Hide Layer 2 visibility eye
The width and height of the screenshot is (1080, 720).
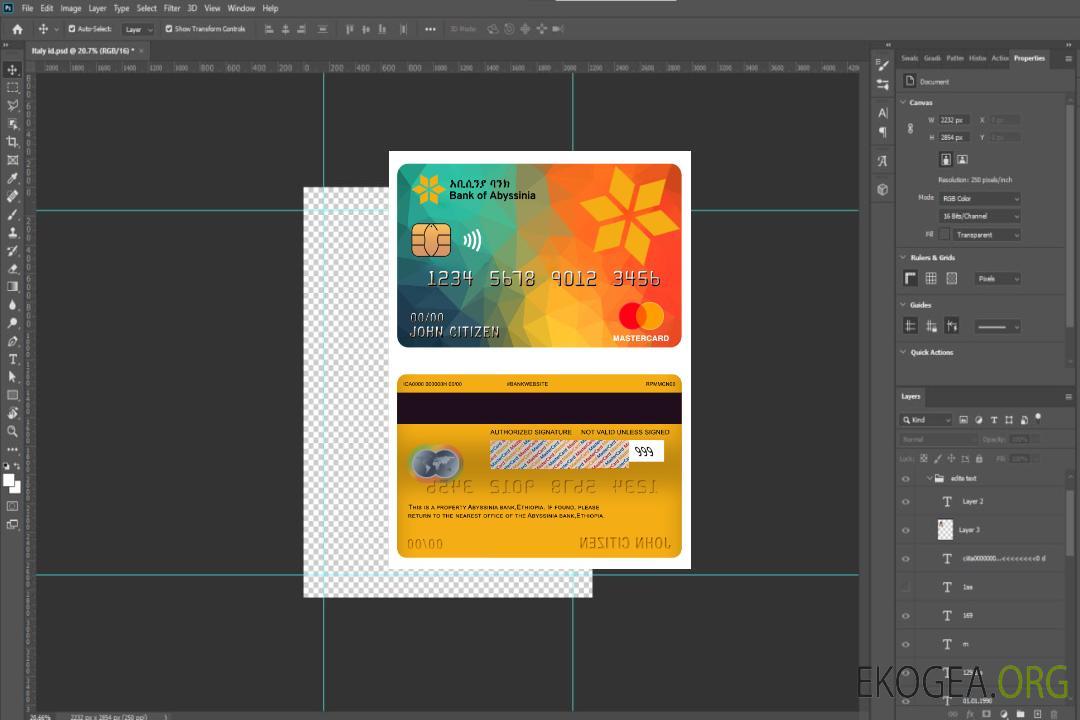coord(906,502)
